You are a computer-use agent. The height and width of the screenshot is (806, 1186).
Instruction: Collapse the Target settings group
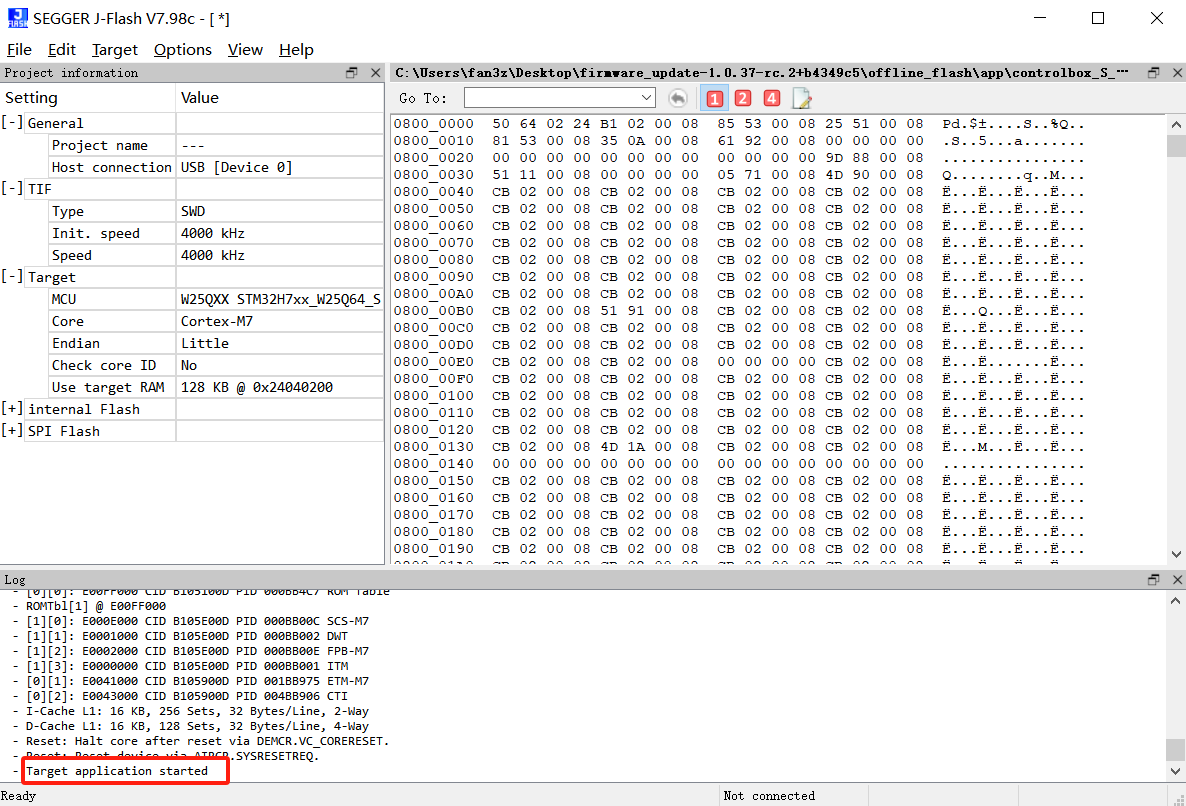pyautogui.click(x=12, y=277)
